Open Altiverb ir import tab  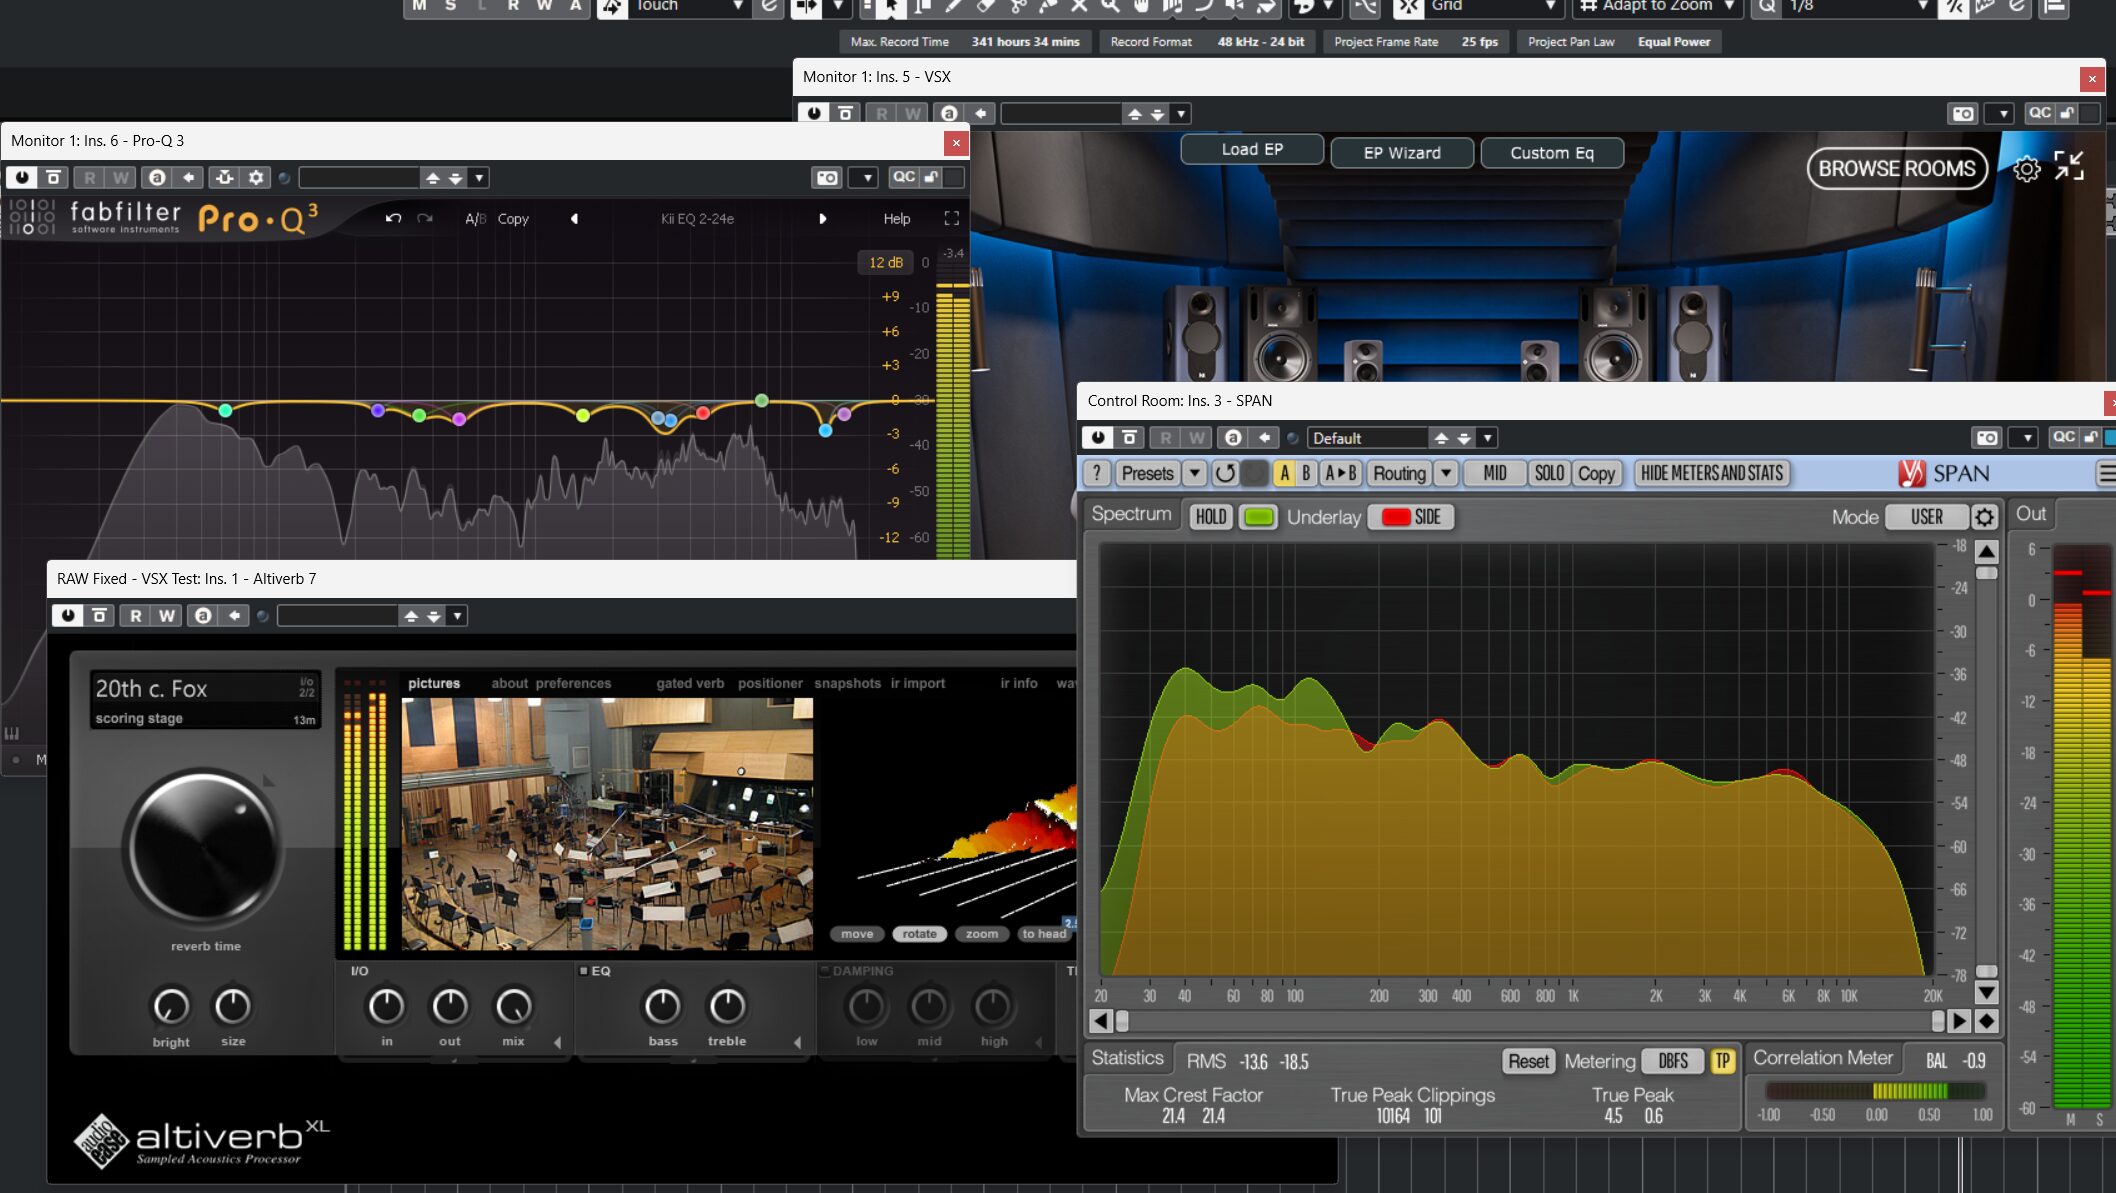click(917, 683)
